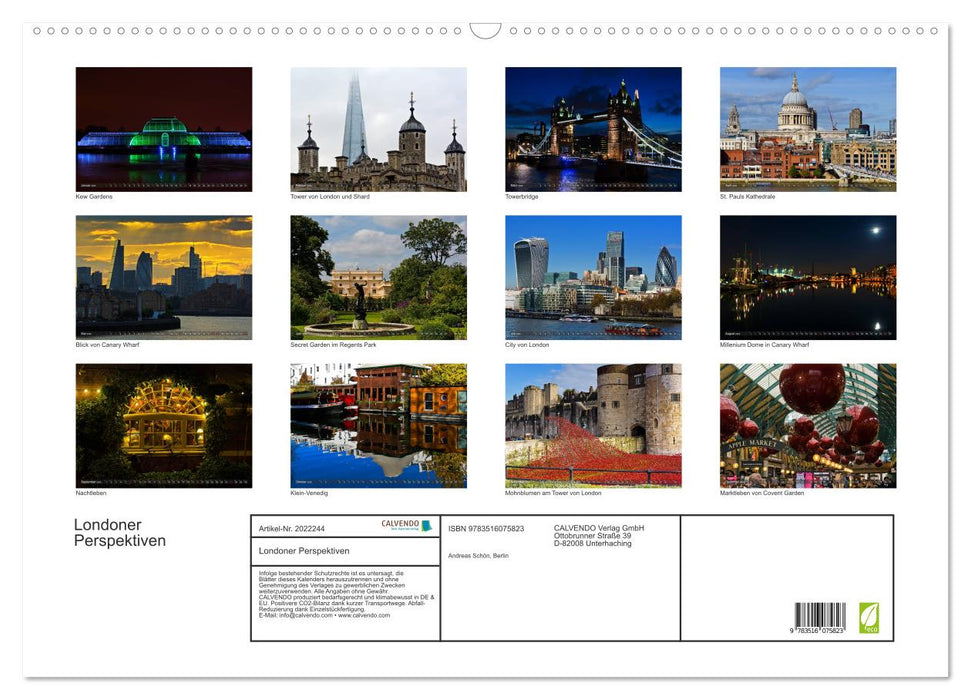Image resolution: width=971 pixels, height=700 pixels.
Task: Expand the Marktleben von Covent Garden image
Action: 807,424
